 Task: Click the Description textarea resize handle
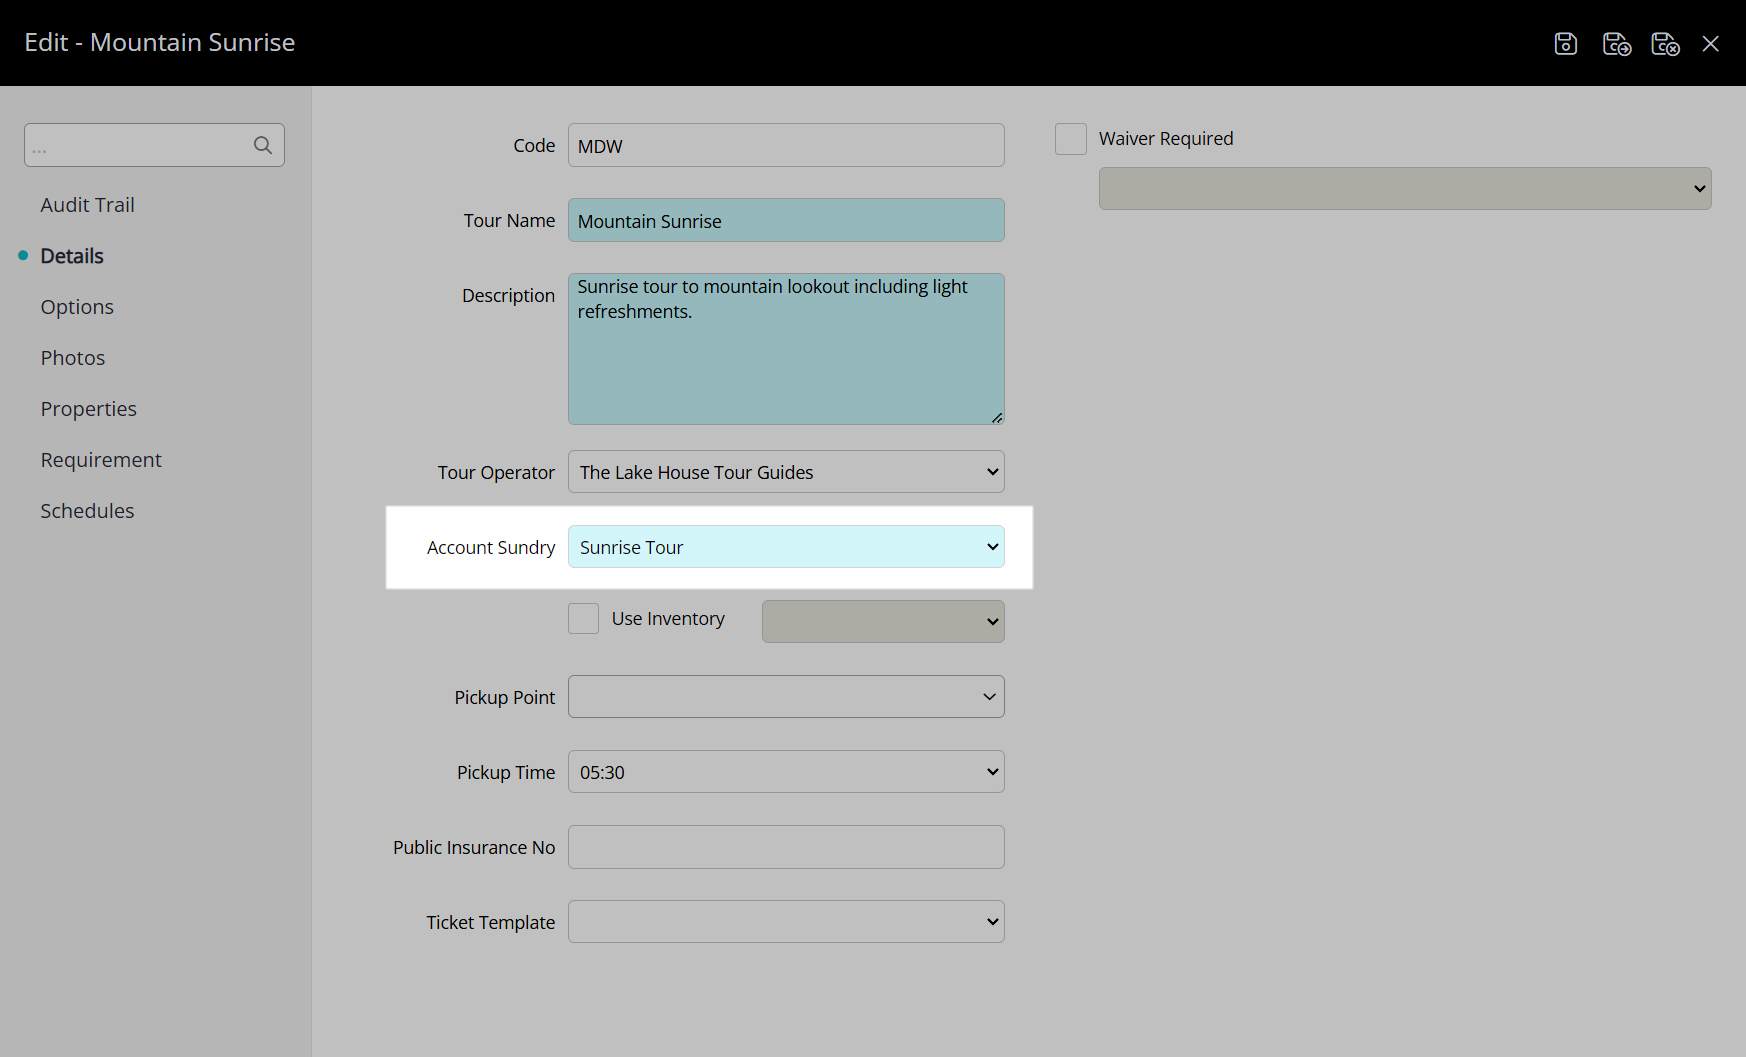(x=997, y=418)
